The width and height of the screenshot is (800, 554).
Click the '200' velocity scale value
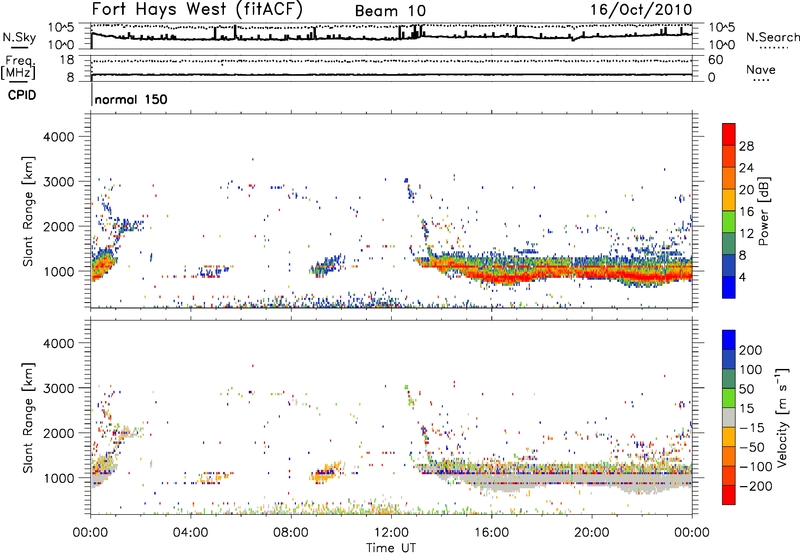click(x=751, y=350)
